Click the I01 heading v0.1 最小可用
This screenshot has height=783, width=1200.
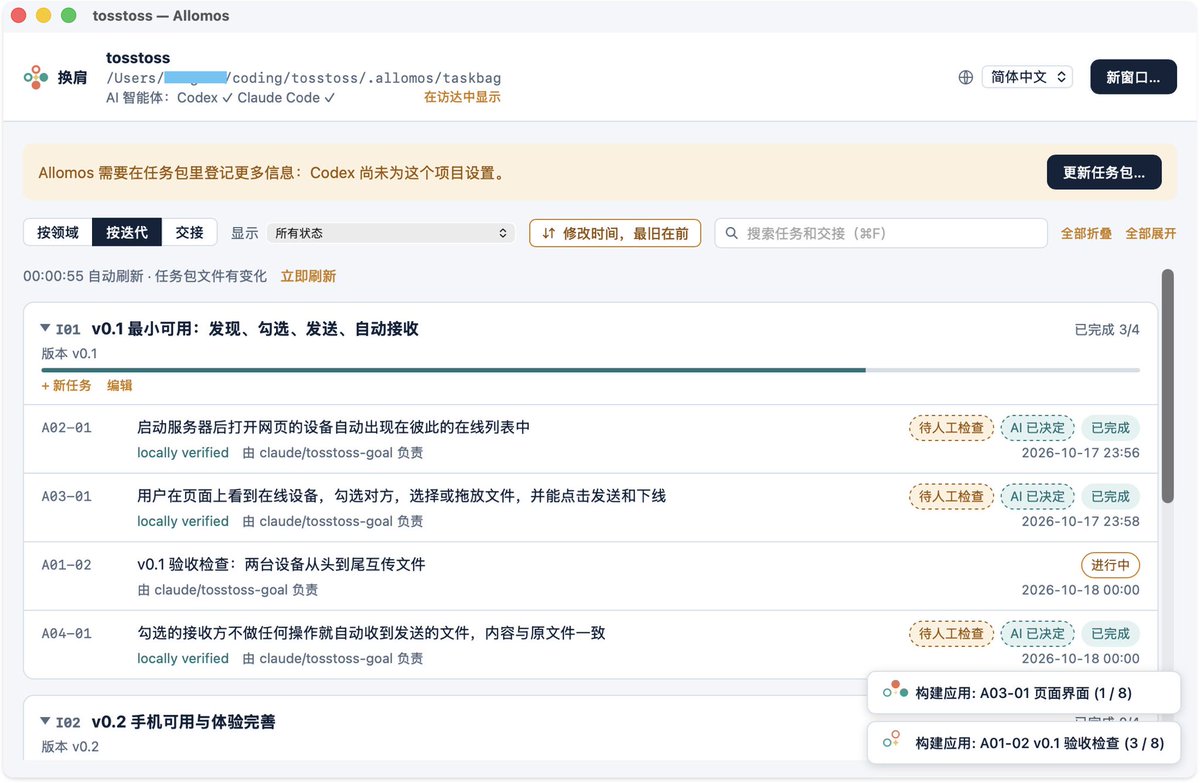[255, 328]
